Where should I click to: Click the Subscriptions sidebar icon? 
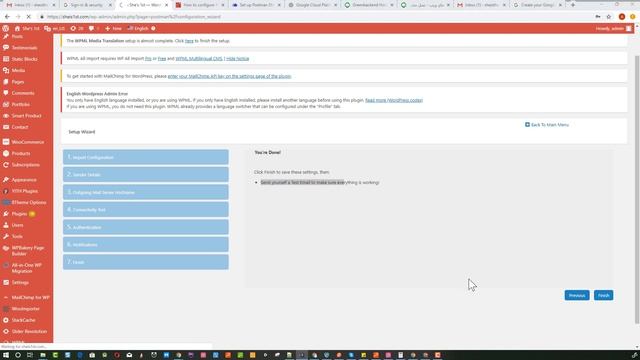tap(6, 165)
